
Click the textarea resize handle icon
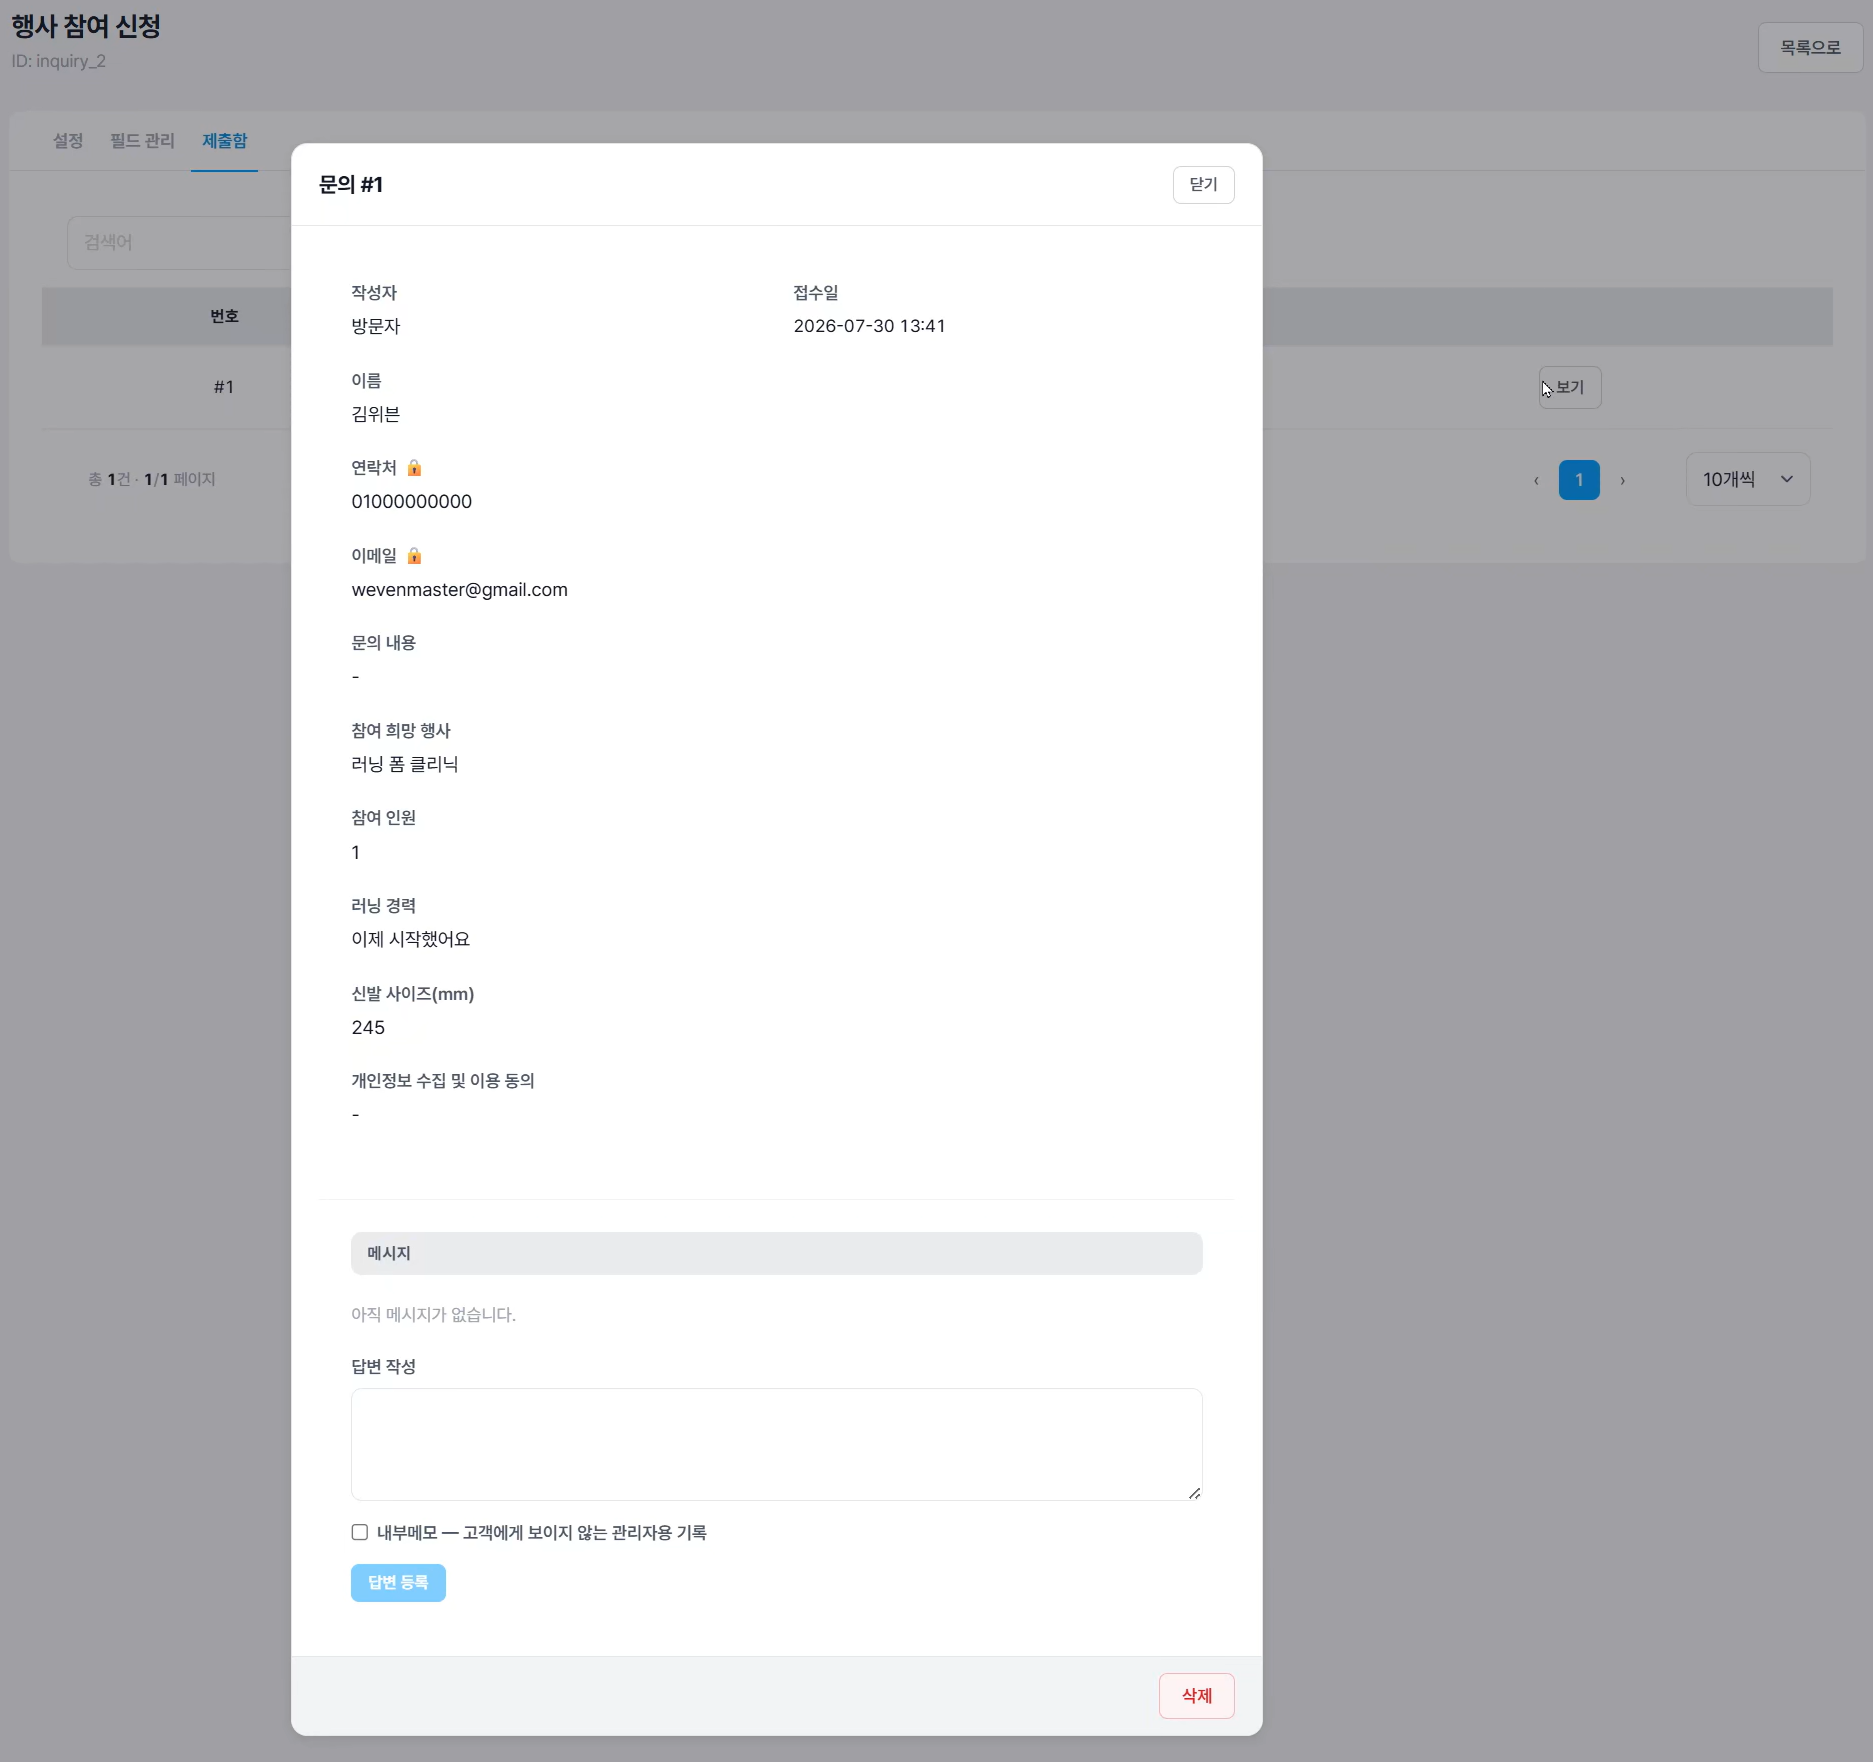(1194, 1493)
